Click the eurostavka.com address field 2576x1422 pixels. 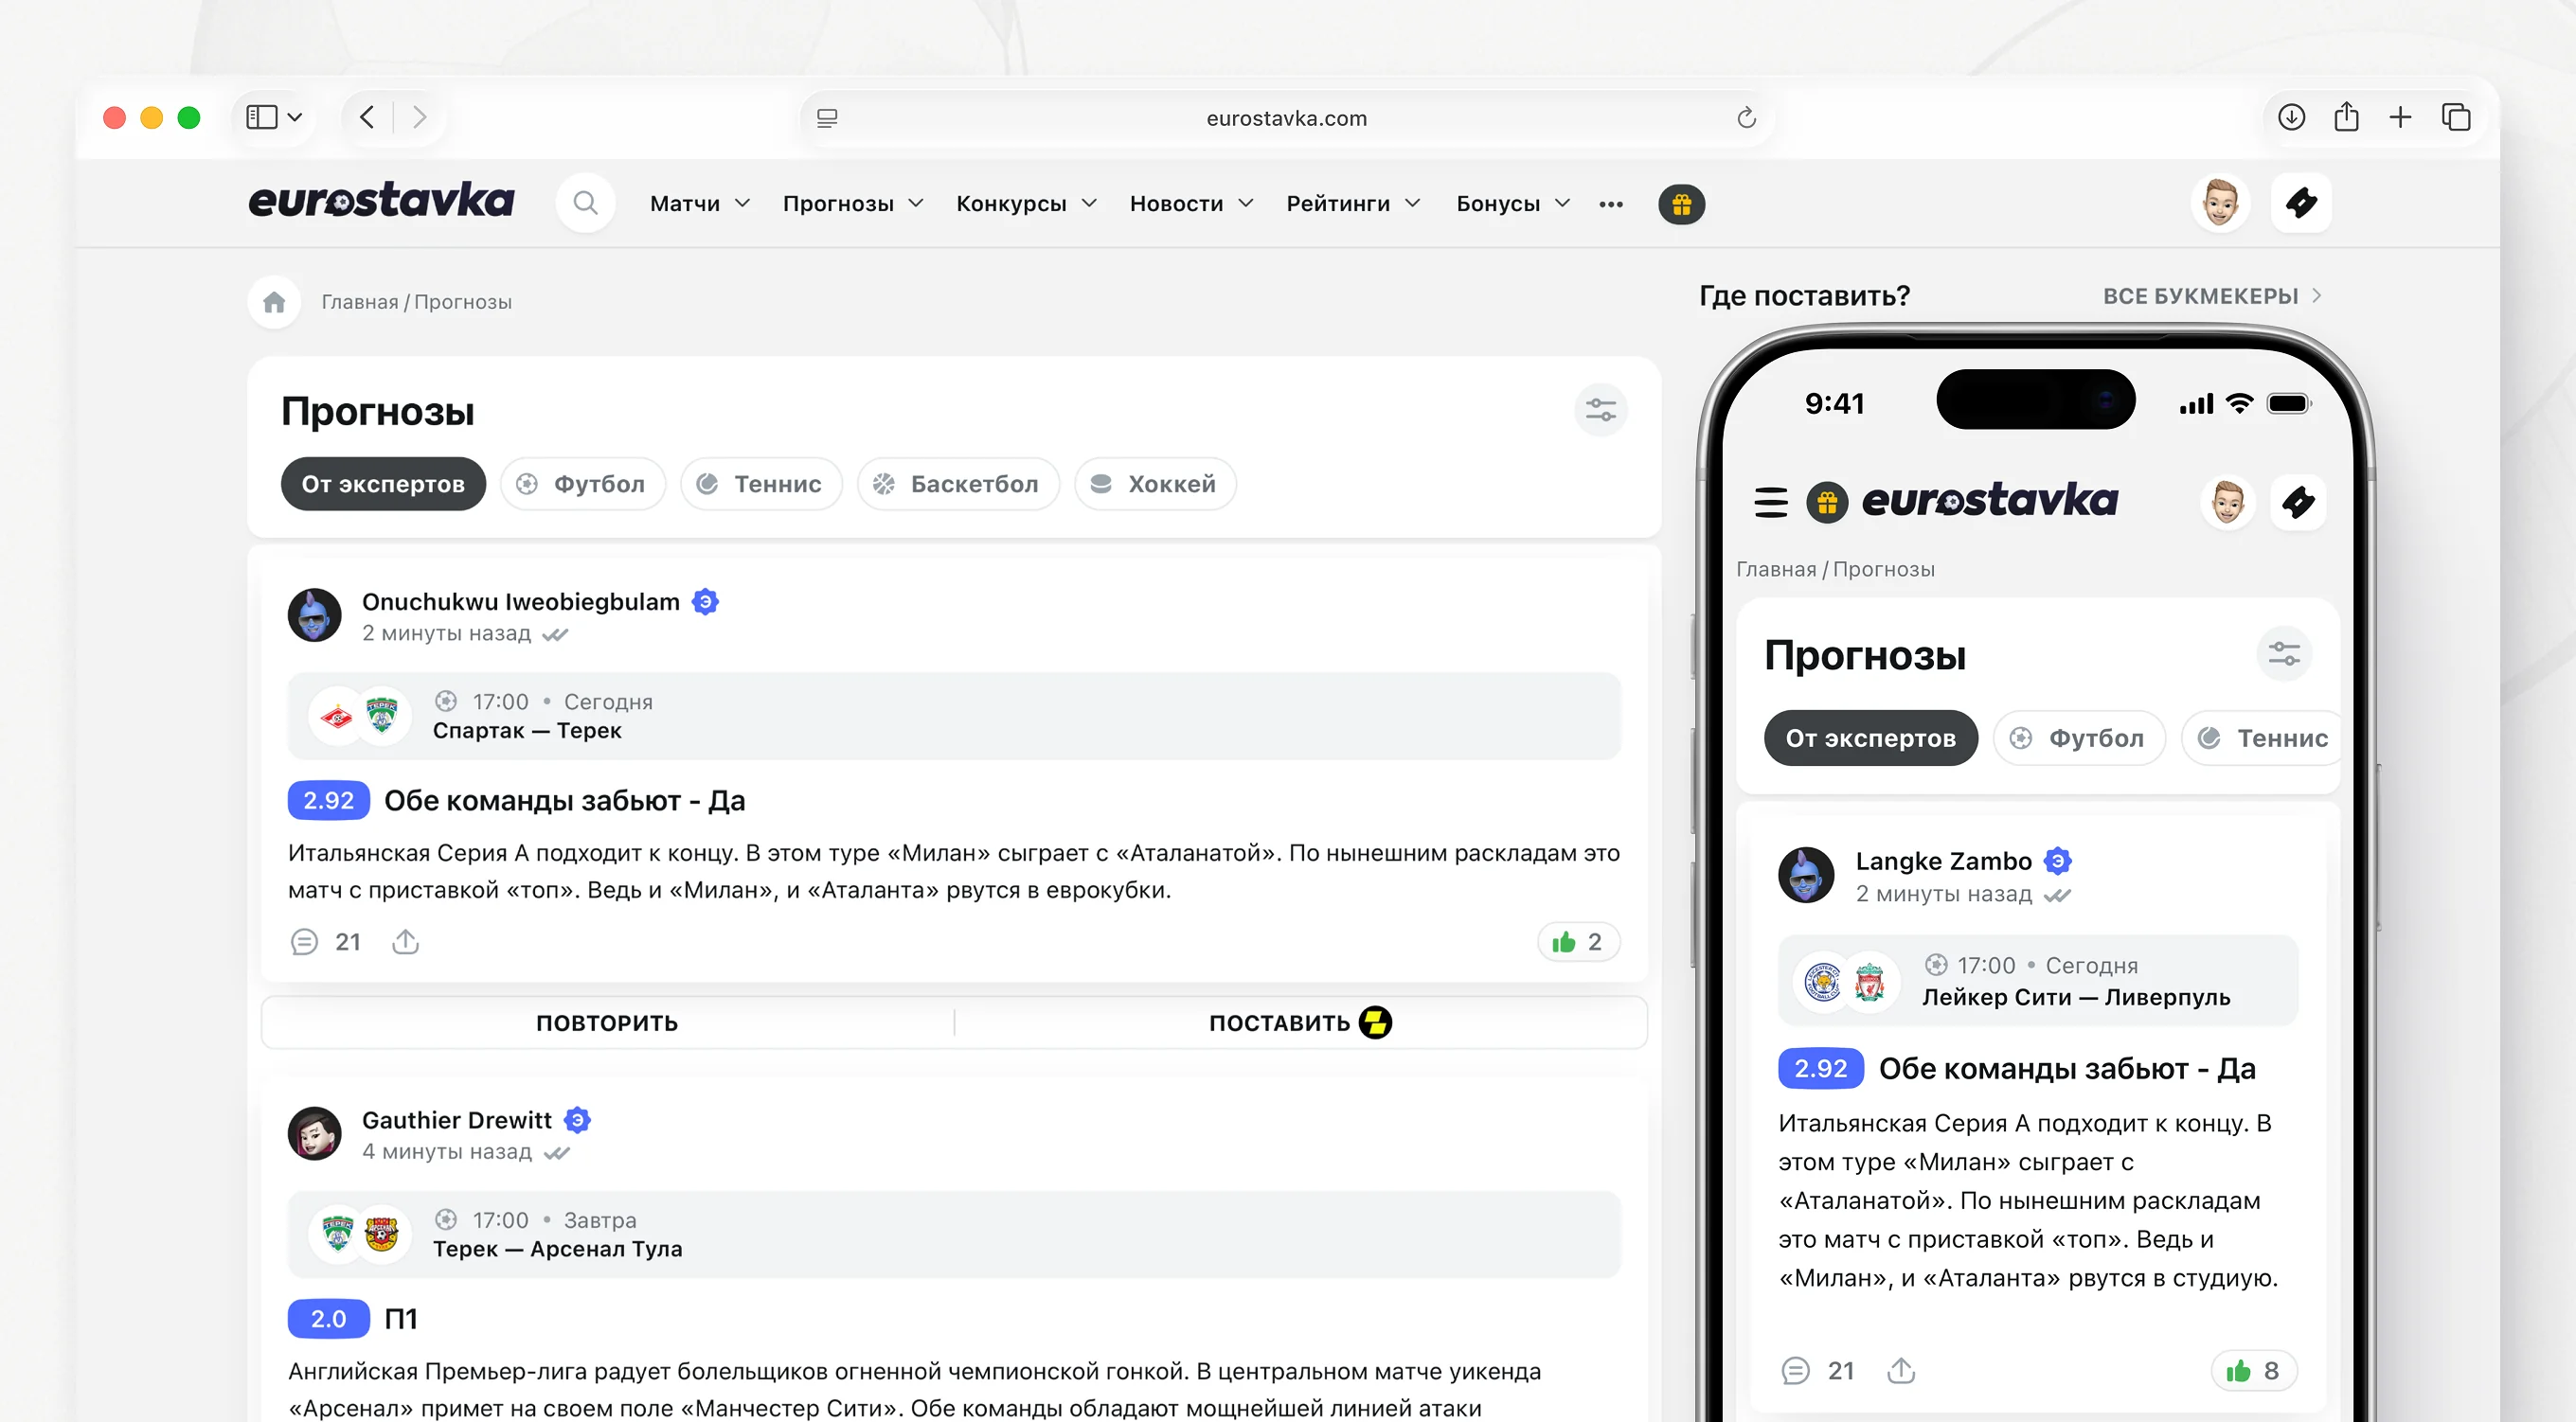pos(1286,118)
